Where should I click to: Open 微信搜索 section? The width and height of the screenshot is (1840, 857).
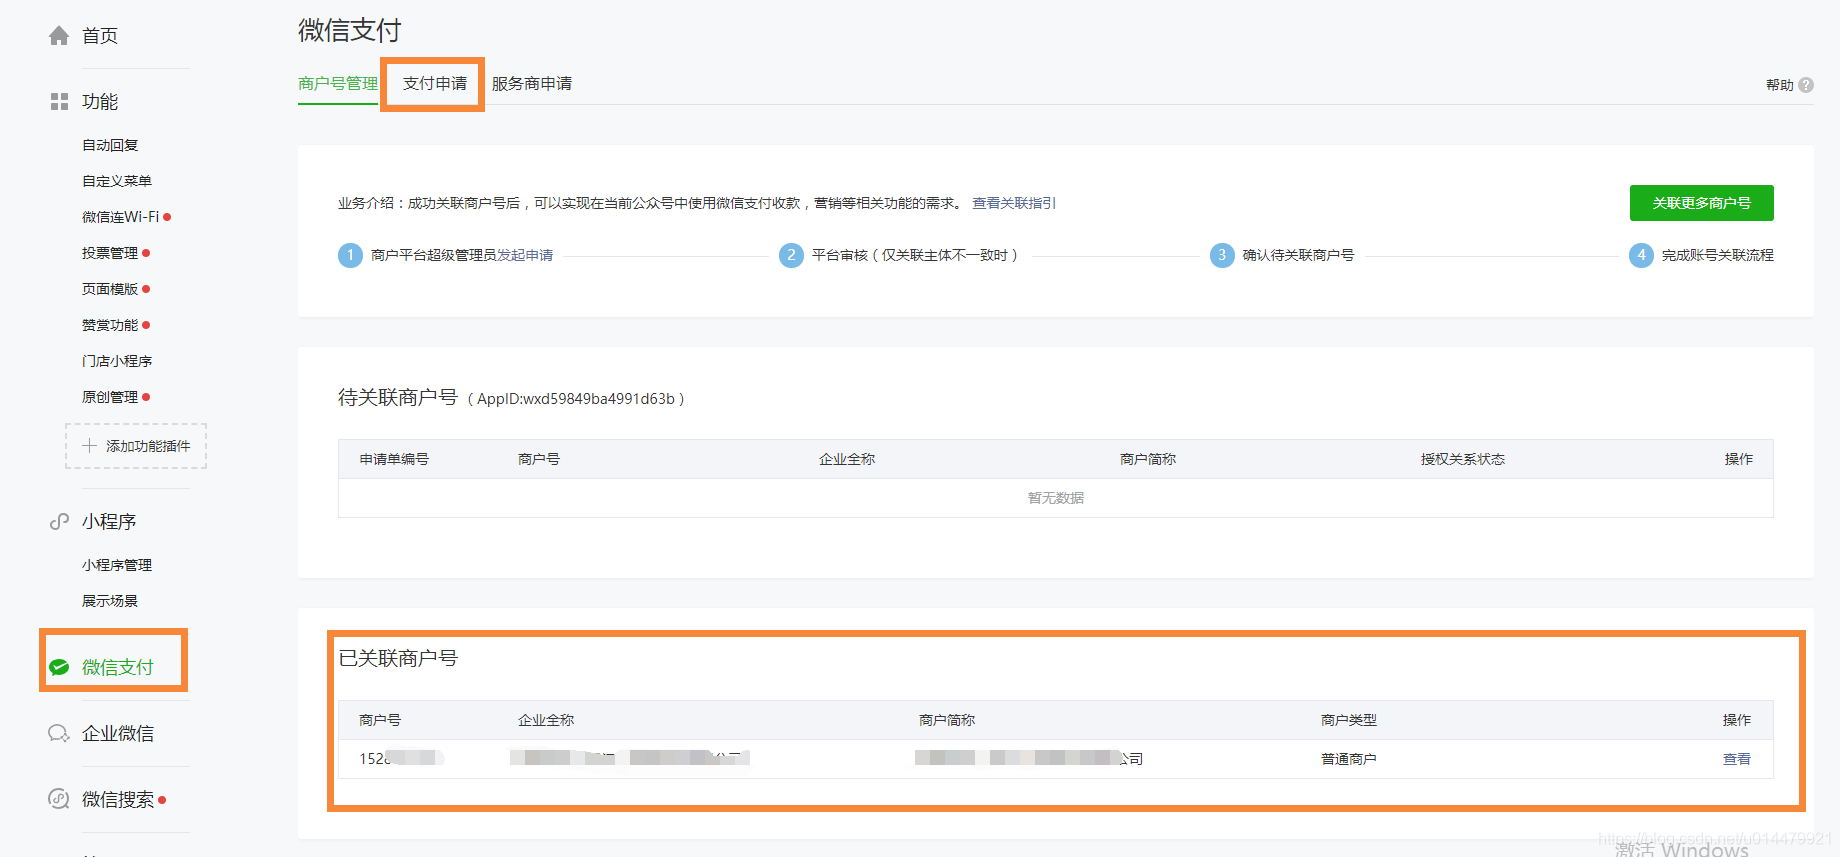[118, 800]
